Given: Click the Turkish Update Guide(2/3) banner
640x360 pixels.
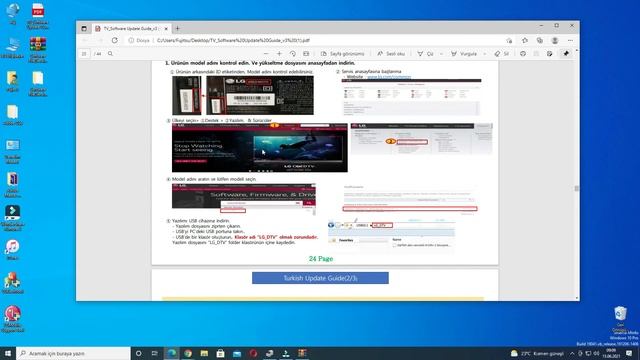Looking at the screenshot, I should 320,278.
